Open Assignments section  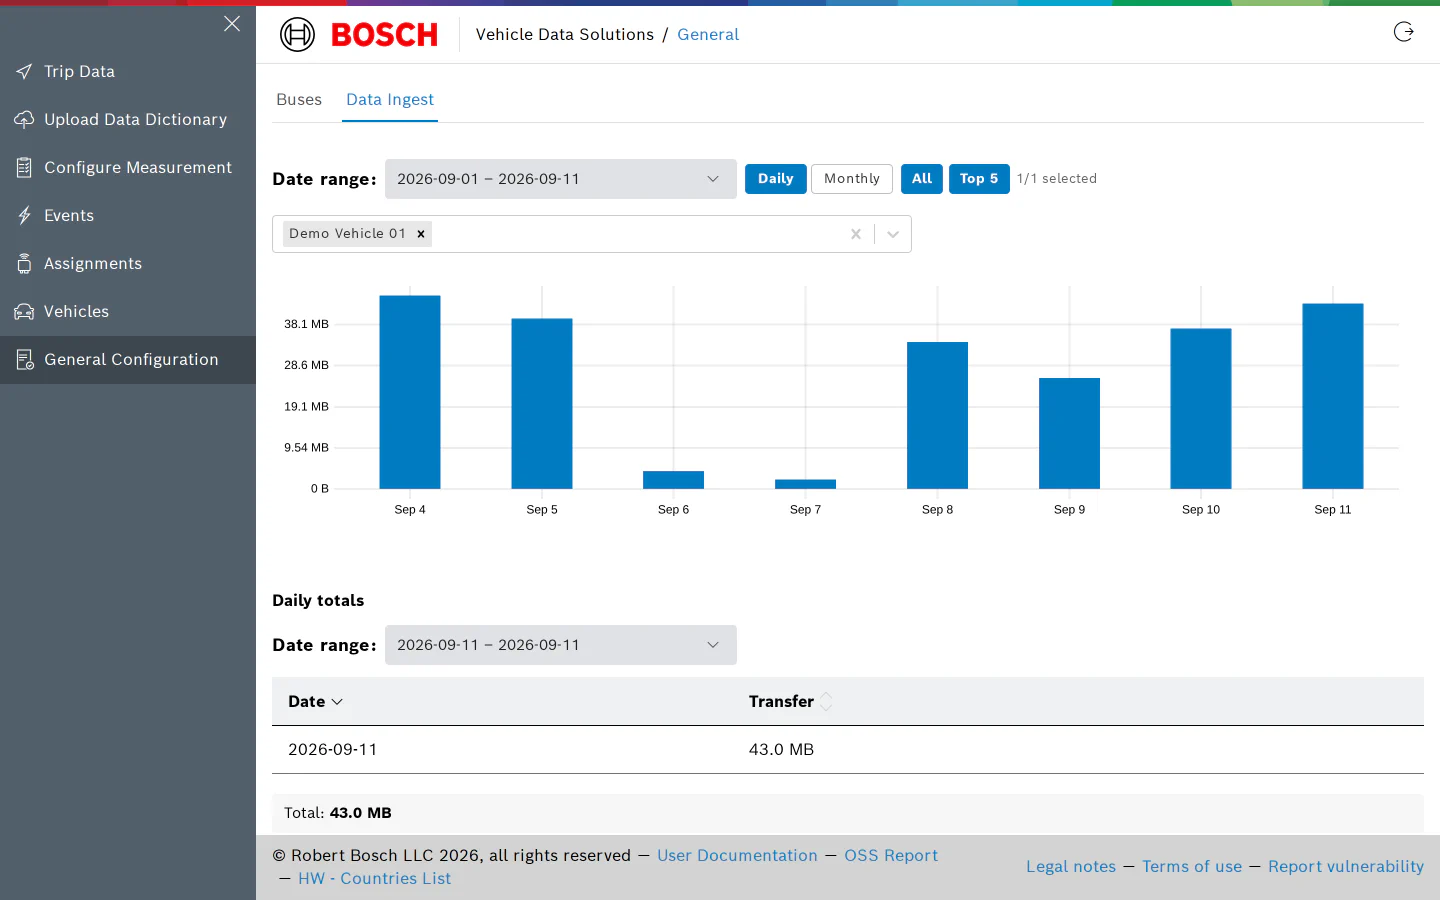point(128,264)
